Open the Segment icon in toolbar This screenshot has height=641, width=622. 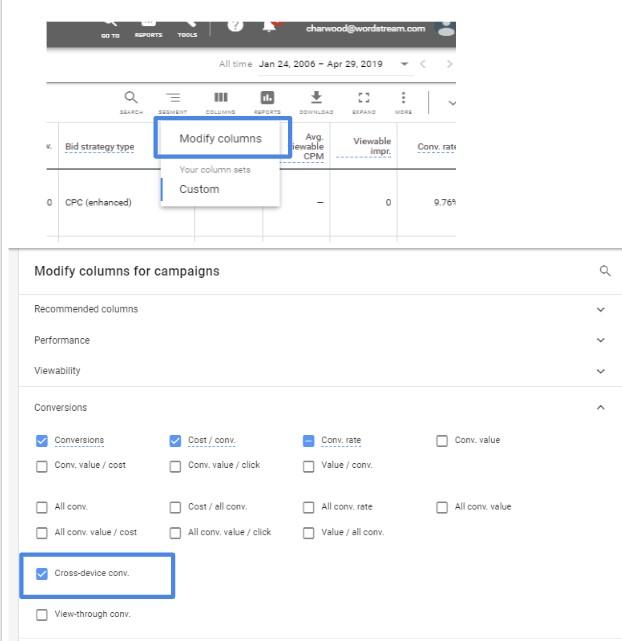tap(173, 98)
